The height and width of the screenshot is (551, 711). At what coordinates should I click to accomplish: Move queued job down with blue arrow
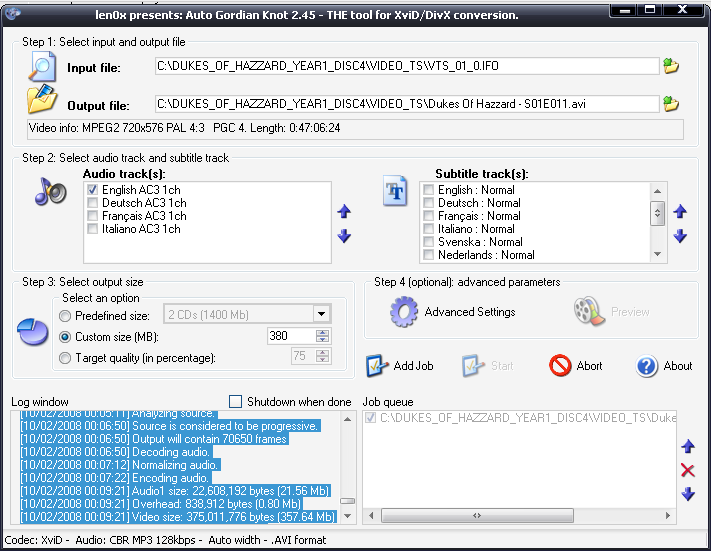tap(688, 494)
